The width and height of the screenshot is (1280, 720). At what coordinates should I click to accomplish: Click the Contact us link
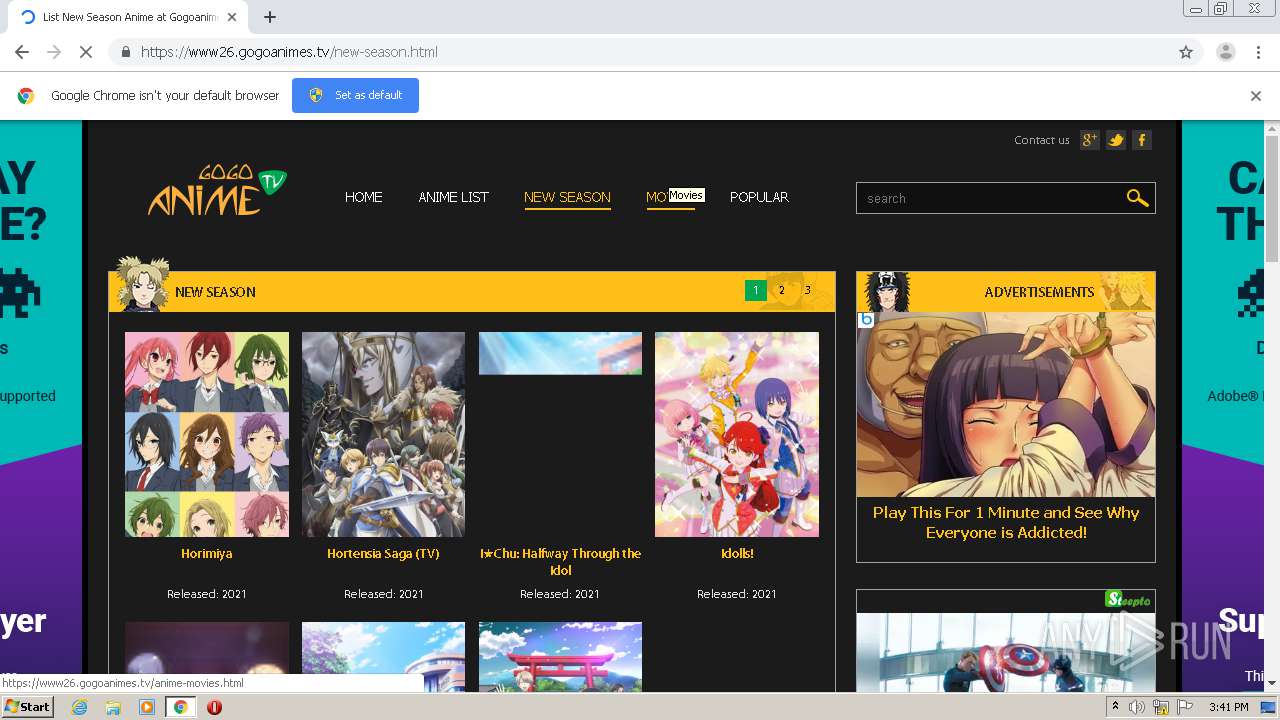(x=1041, y=140)
